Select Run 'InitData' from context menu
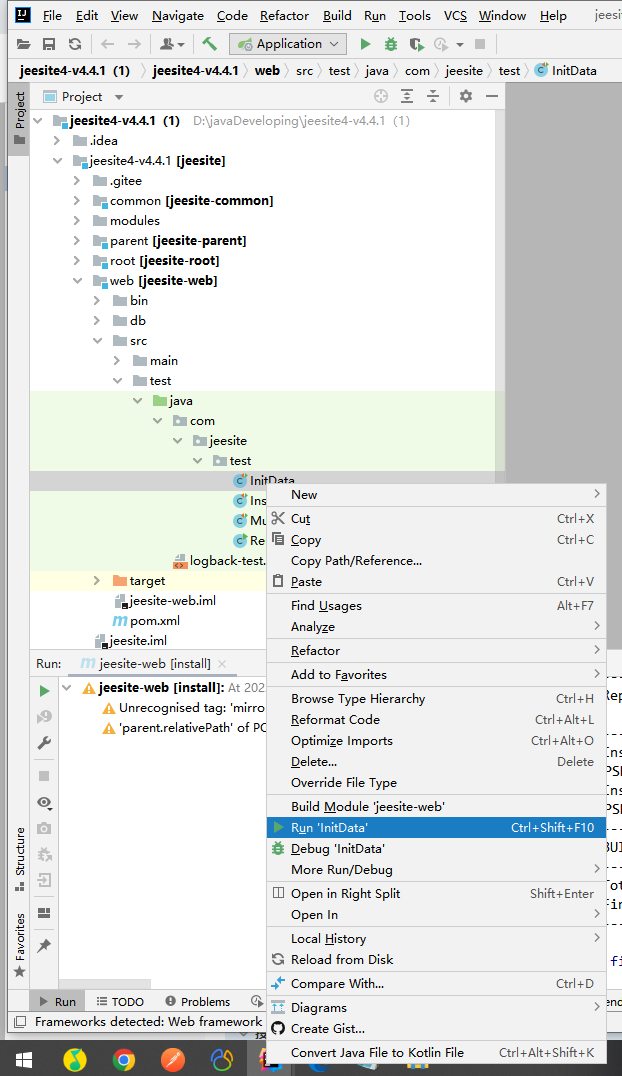Image resolution: width=622 pixels, height=1076 pixels. click(436, 828)
